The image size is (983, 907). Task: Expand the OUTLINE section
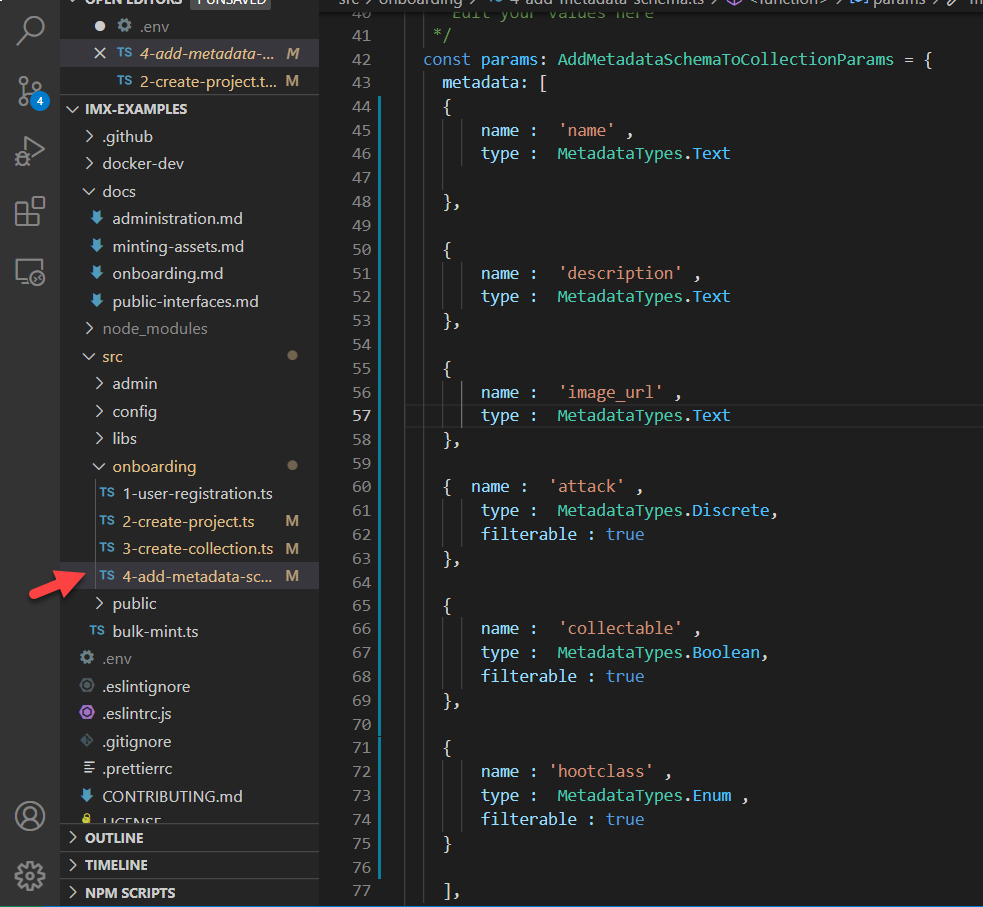coord(189,838)
